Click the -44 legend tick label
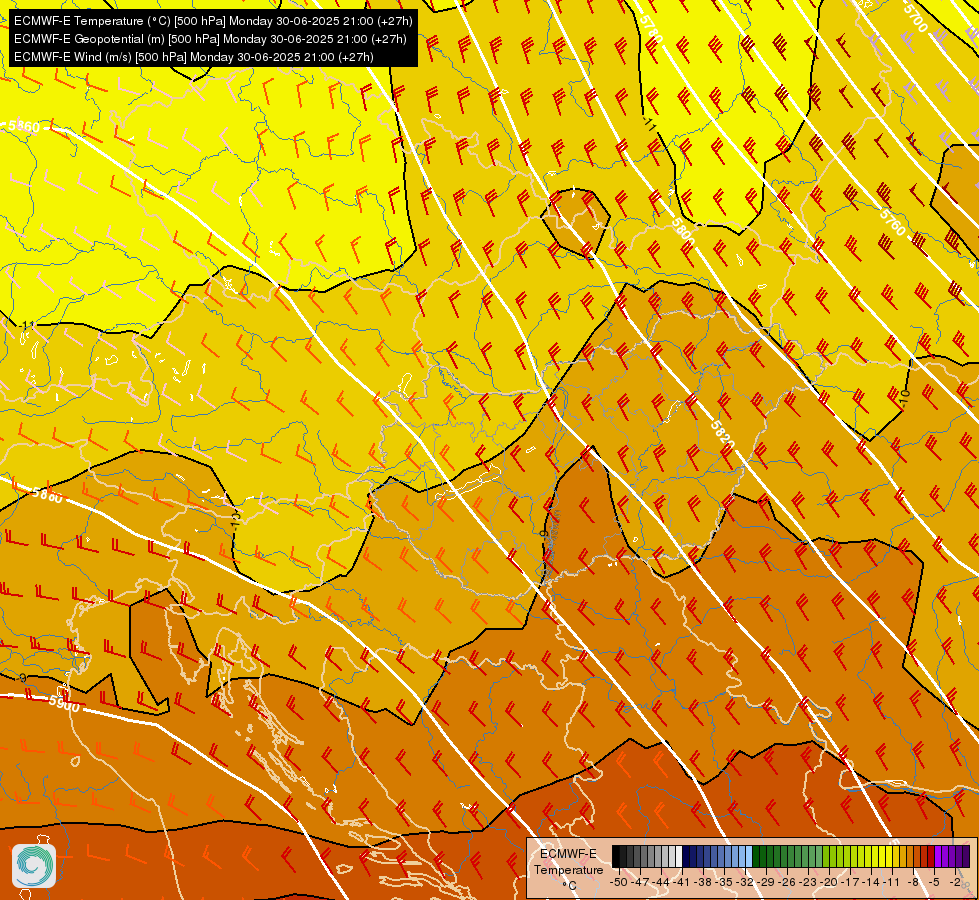Image resolution: width=979 pixels, height=900 pixels. click(661, 882)
